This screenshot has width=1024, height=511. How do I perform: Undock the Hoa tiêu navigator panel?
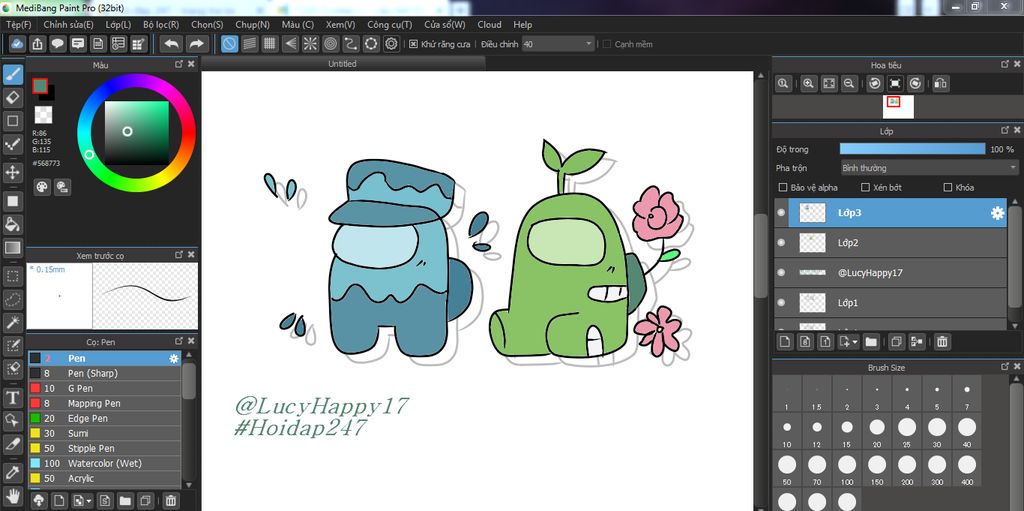pyautogui.click(x=1006, y=64)
